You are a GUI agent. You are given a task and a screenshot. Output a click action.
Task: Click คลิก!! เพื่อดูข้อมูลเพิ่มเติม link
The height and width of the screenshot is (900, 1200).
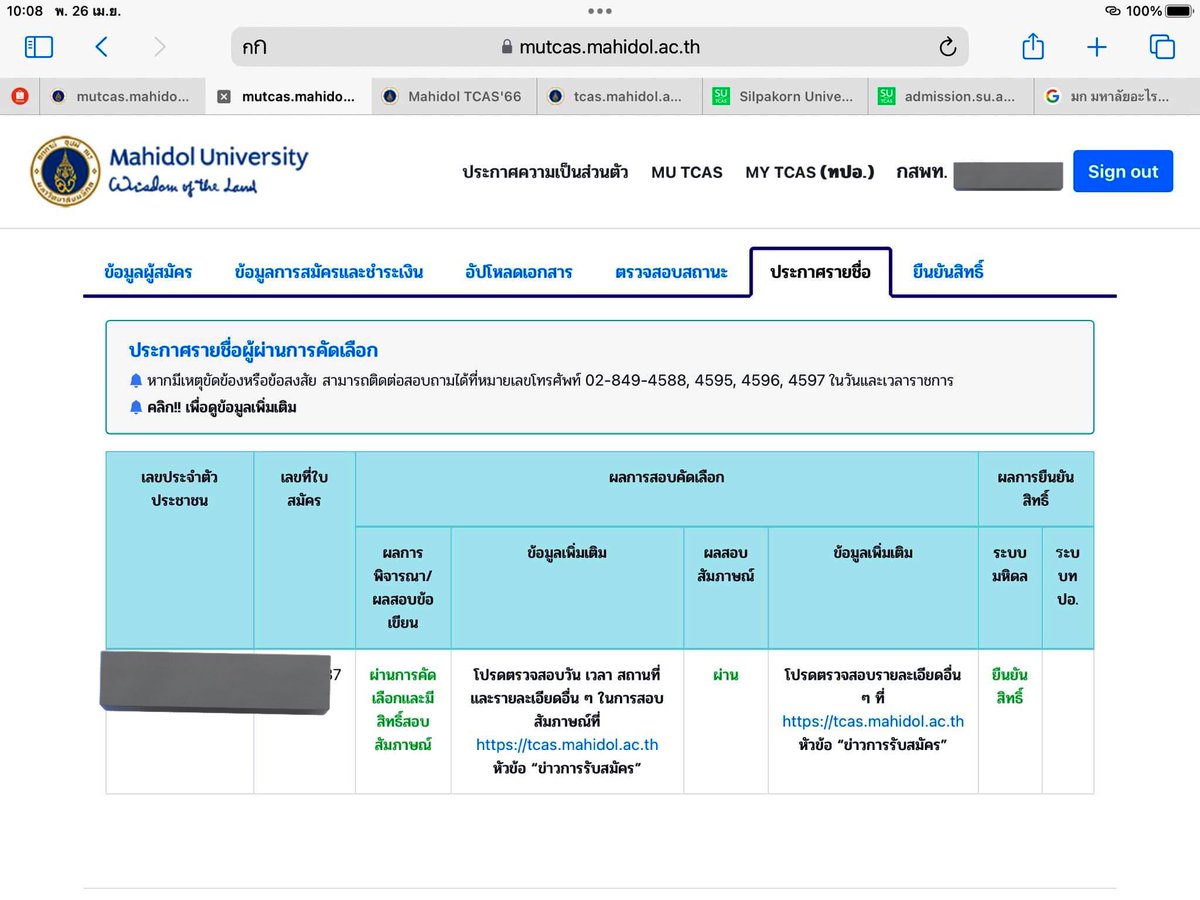pos(222,407)
